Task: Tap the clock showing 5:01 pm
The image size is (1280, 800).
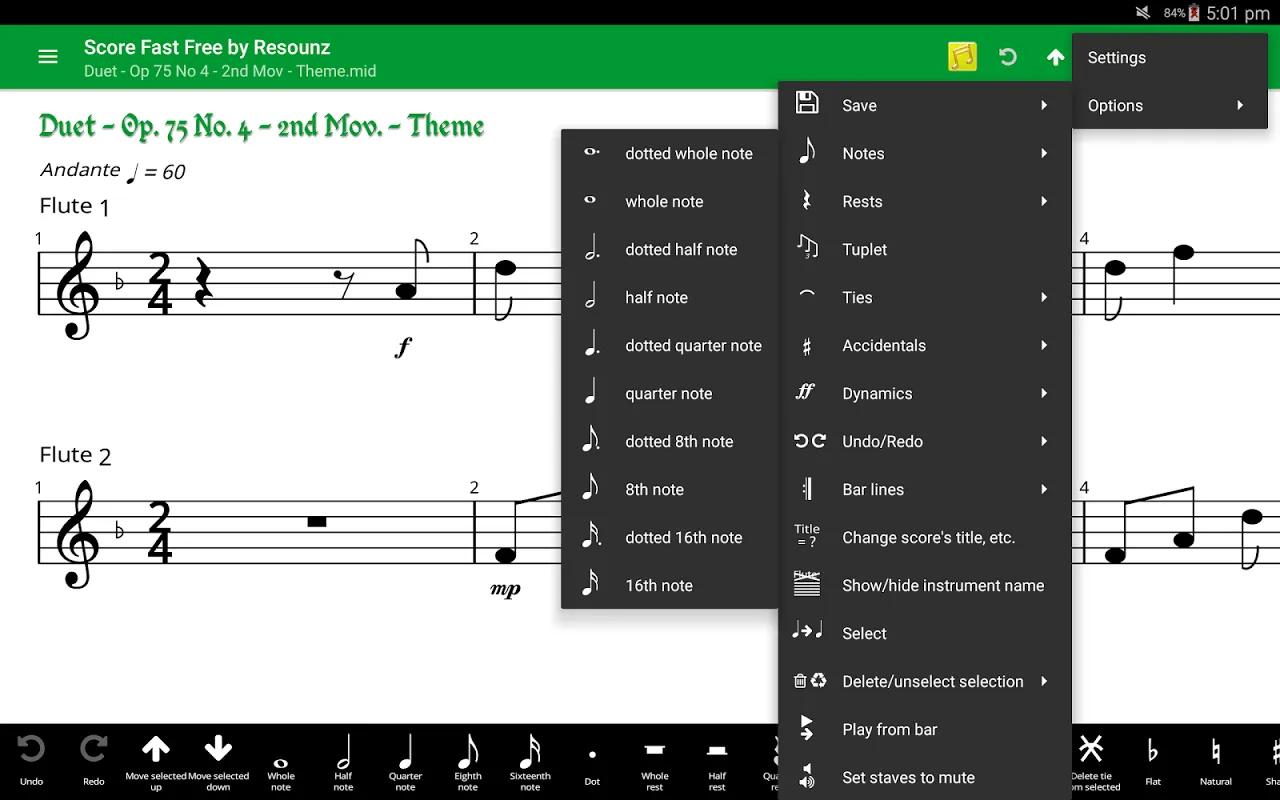Action: (1238, 13)
